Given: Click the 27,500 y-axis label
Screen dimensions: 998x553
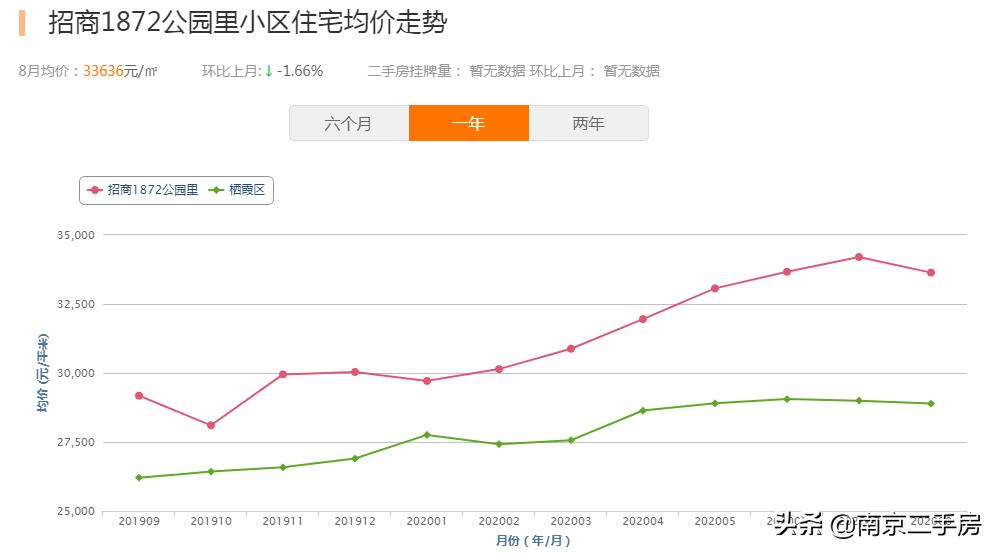Looking at the screenshot, I should [x=76, y=442].
